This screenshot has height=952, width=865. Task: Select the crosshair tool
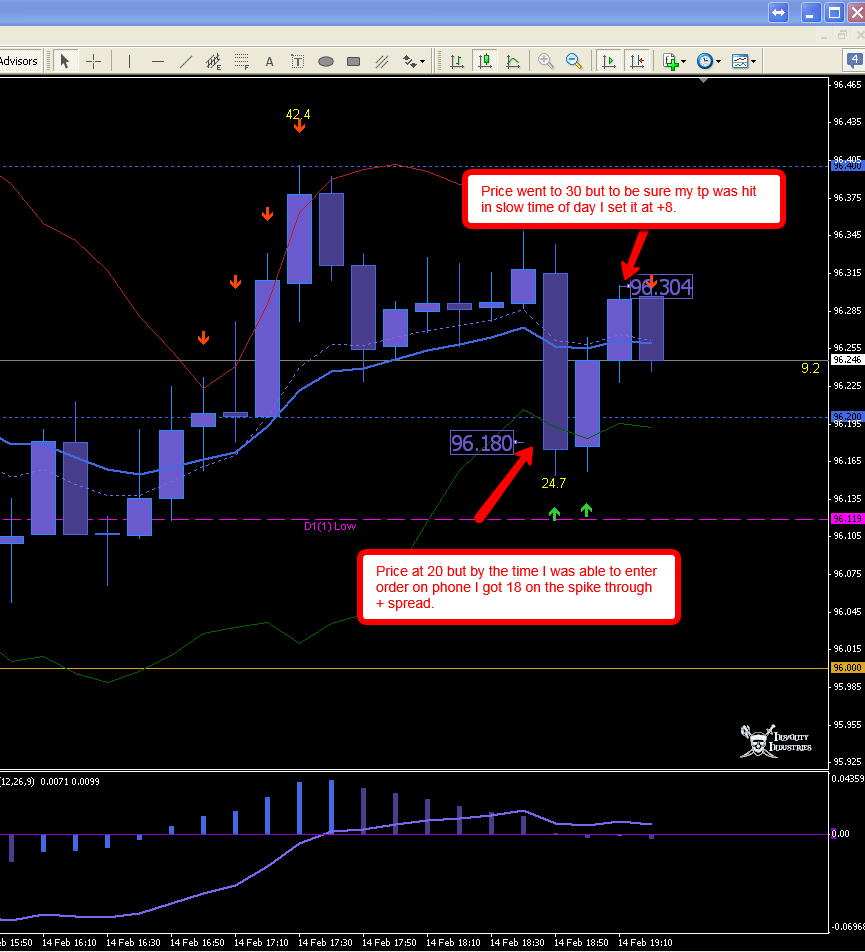point(93,61)
